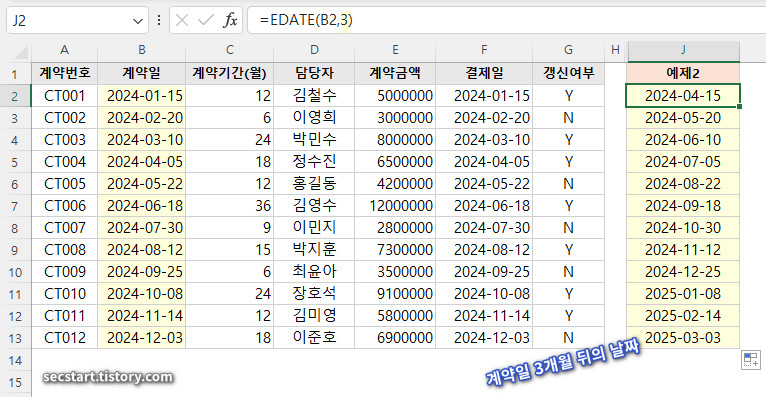
Task: Select result cell 2024-11-12
Action: [683, 249]
